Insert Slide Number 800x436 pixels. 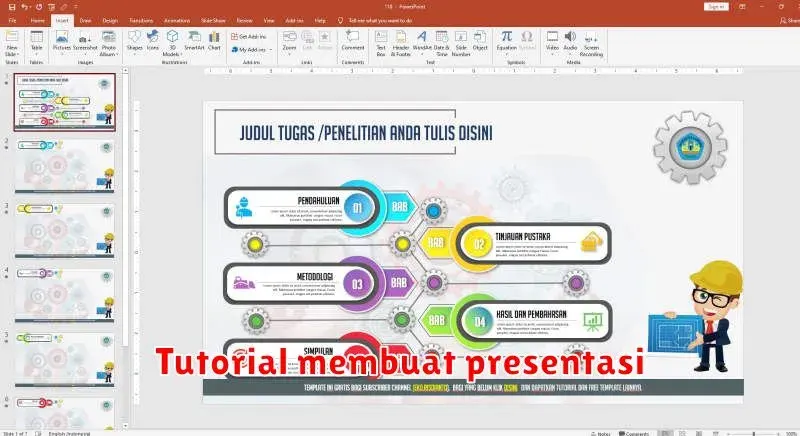tap(461, 43)
